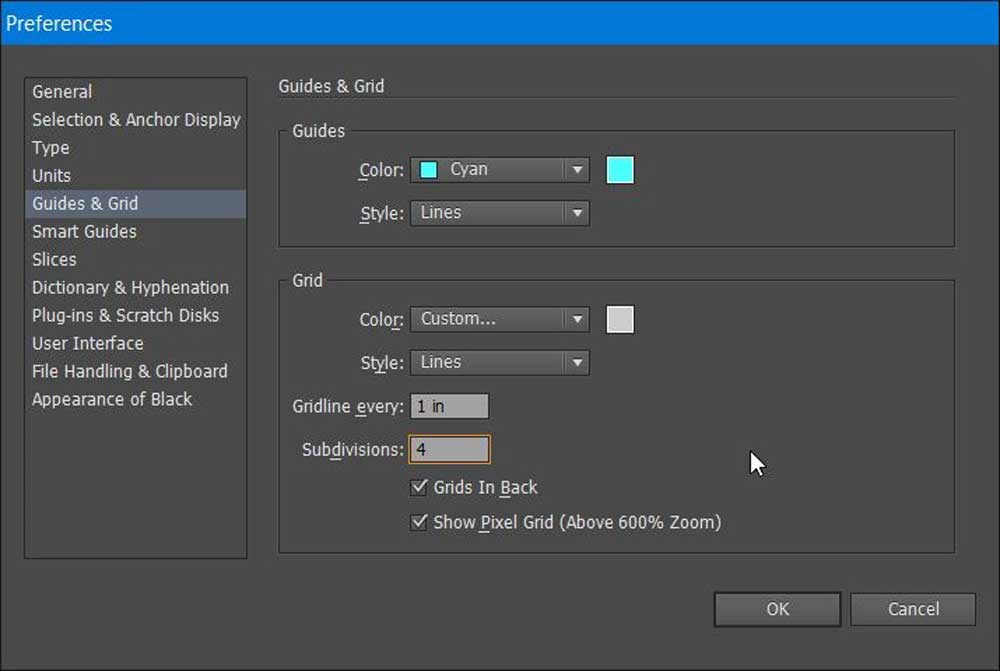Screen dimensions: 1000x671
Task: Open Selection & Anchor Display preferences
Action: click(136, 120)
